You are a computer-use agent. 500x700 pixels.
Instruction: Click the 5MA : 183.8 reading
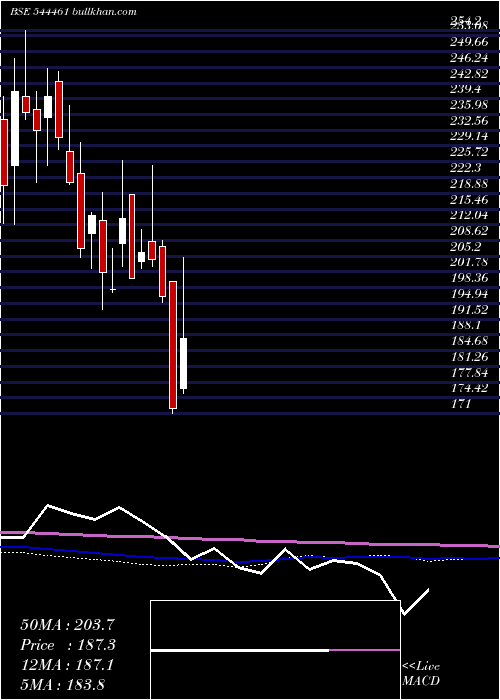[62, 684]
